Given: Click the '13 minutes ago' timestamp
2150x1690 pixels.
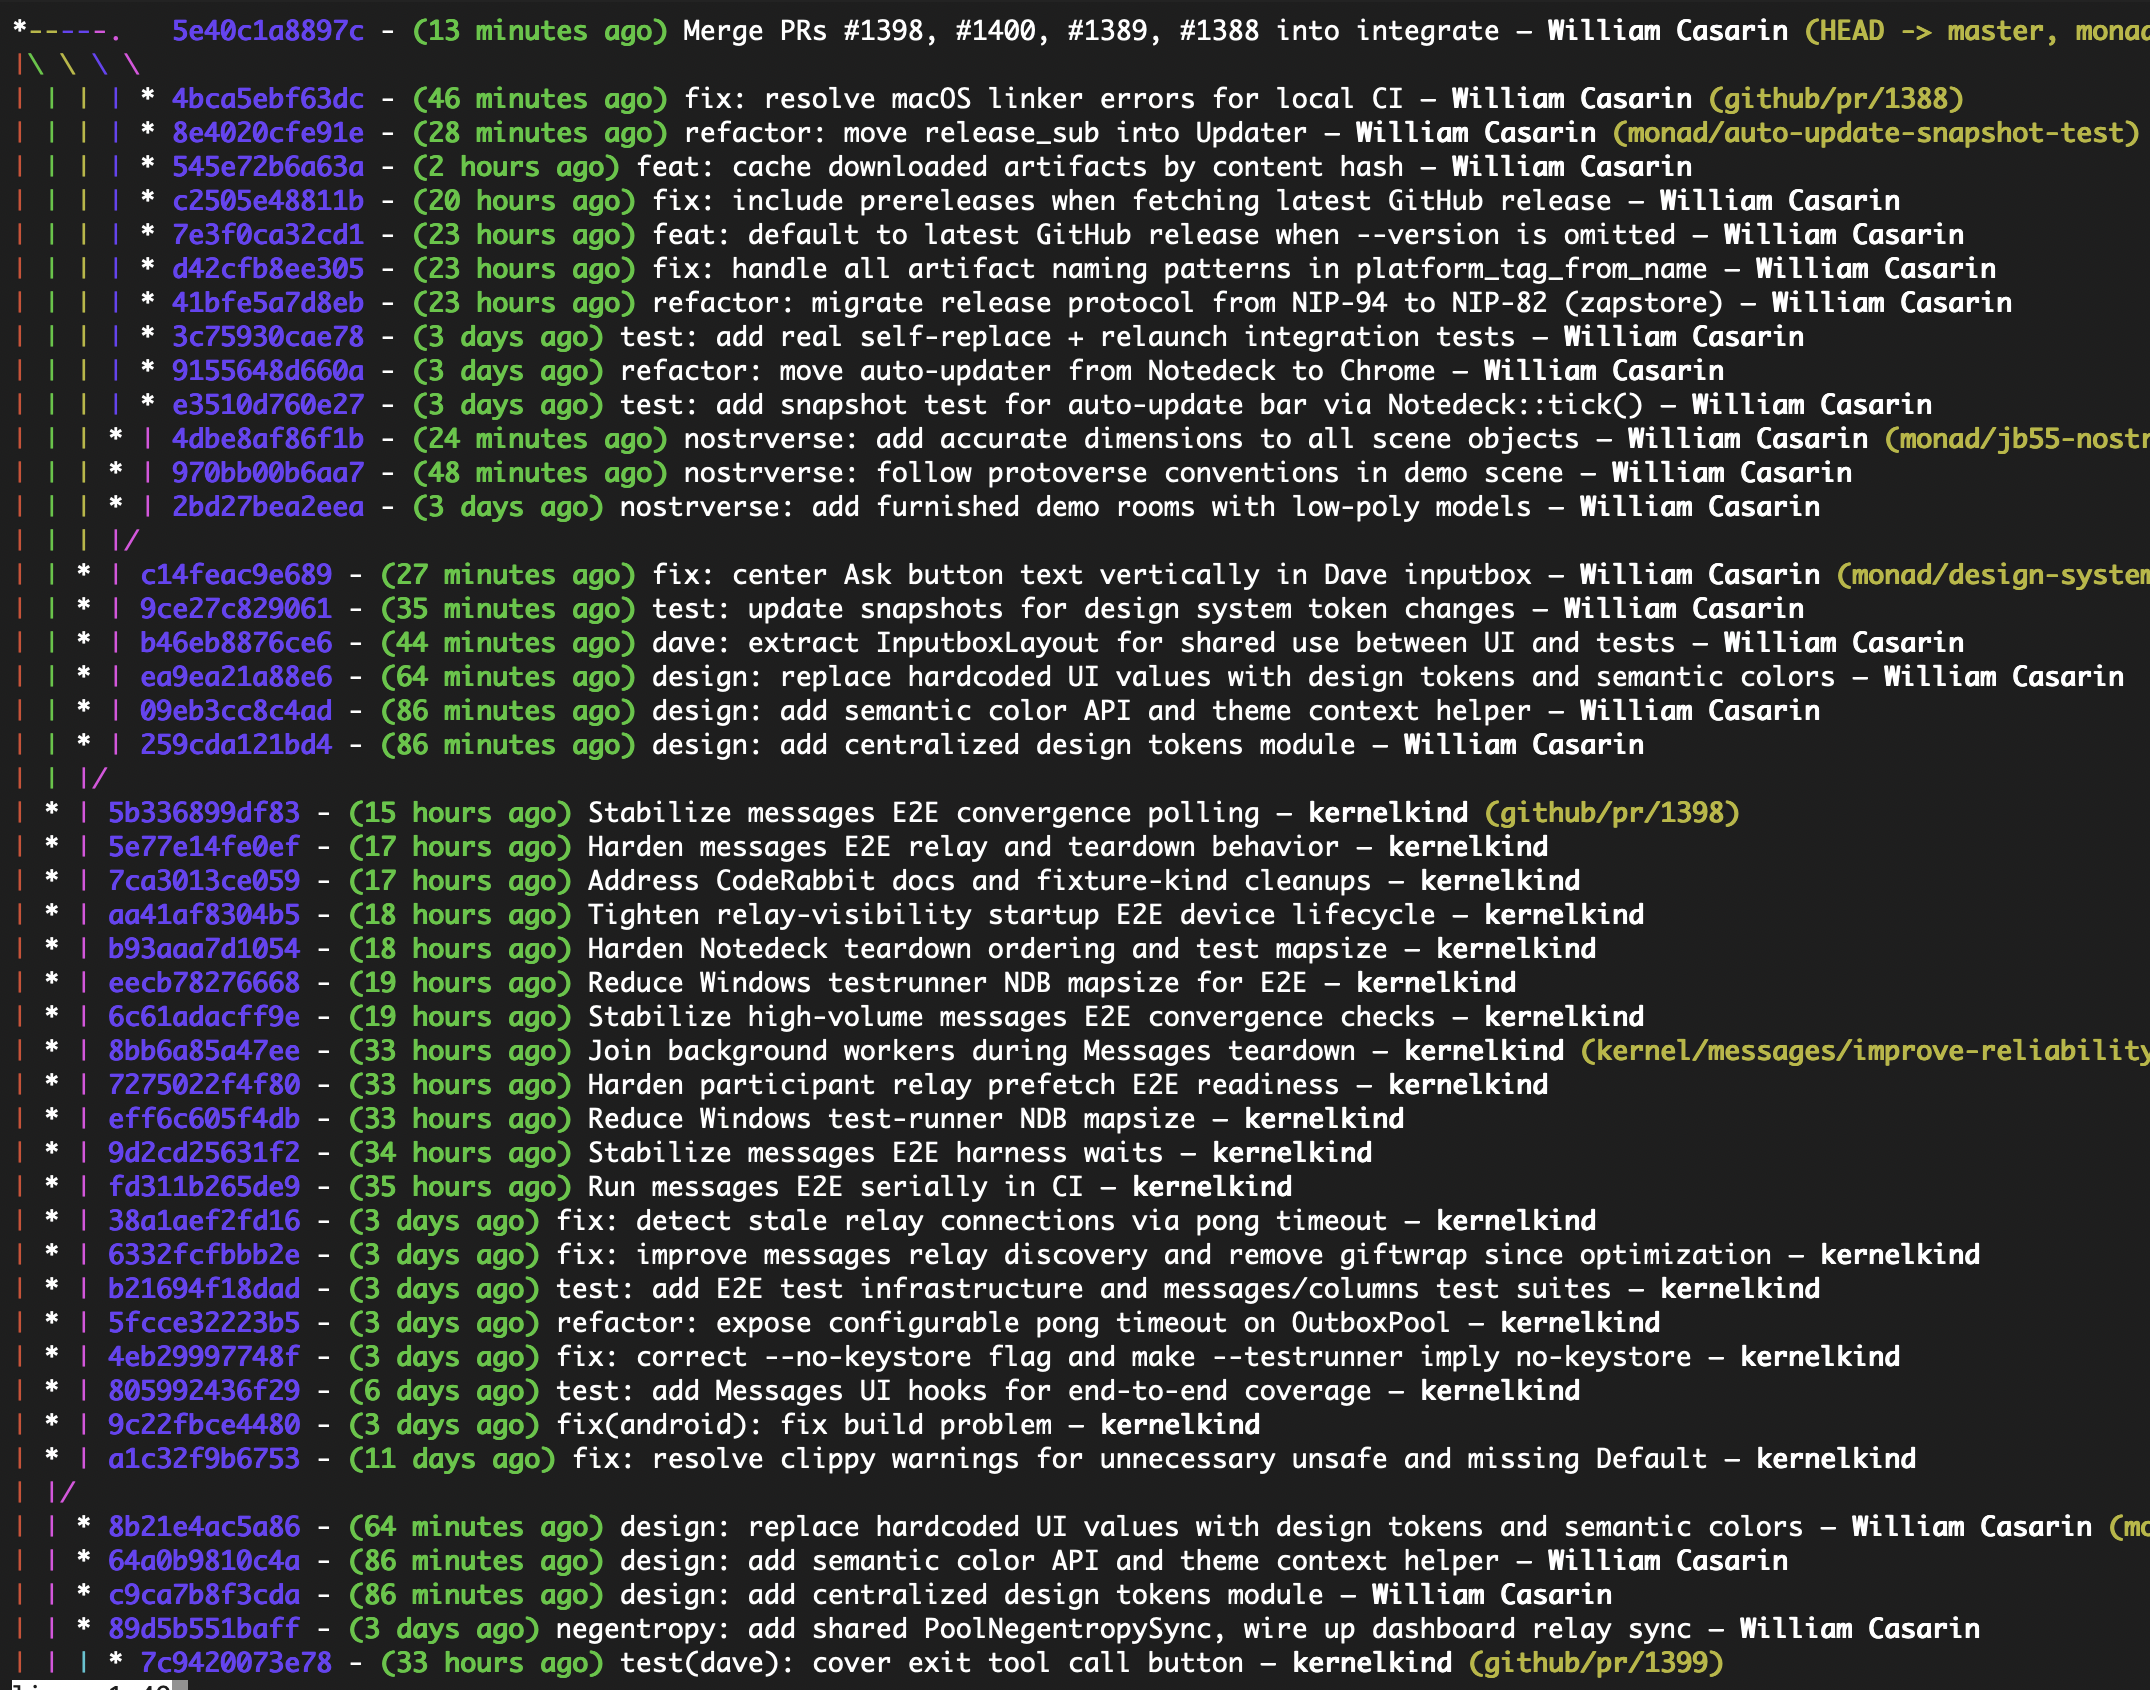Looking at the screenshot, I should click(x=540, y=31).
